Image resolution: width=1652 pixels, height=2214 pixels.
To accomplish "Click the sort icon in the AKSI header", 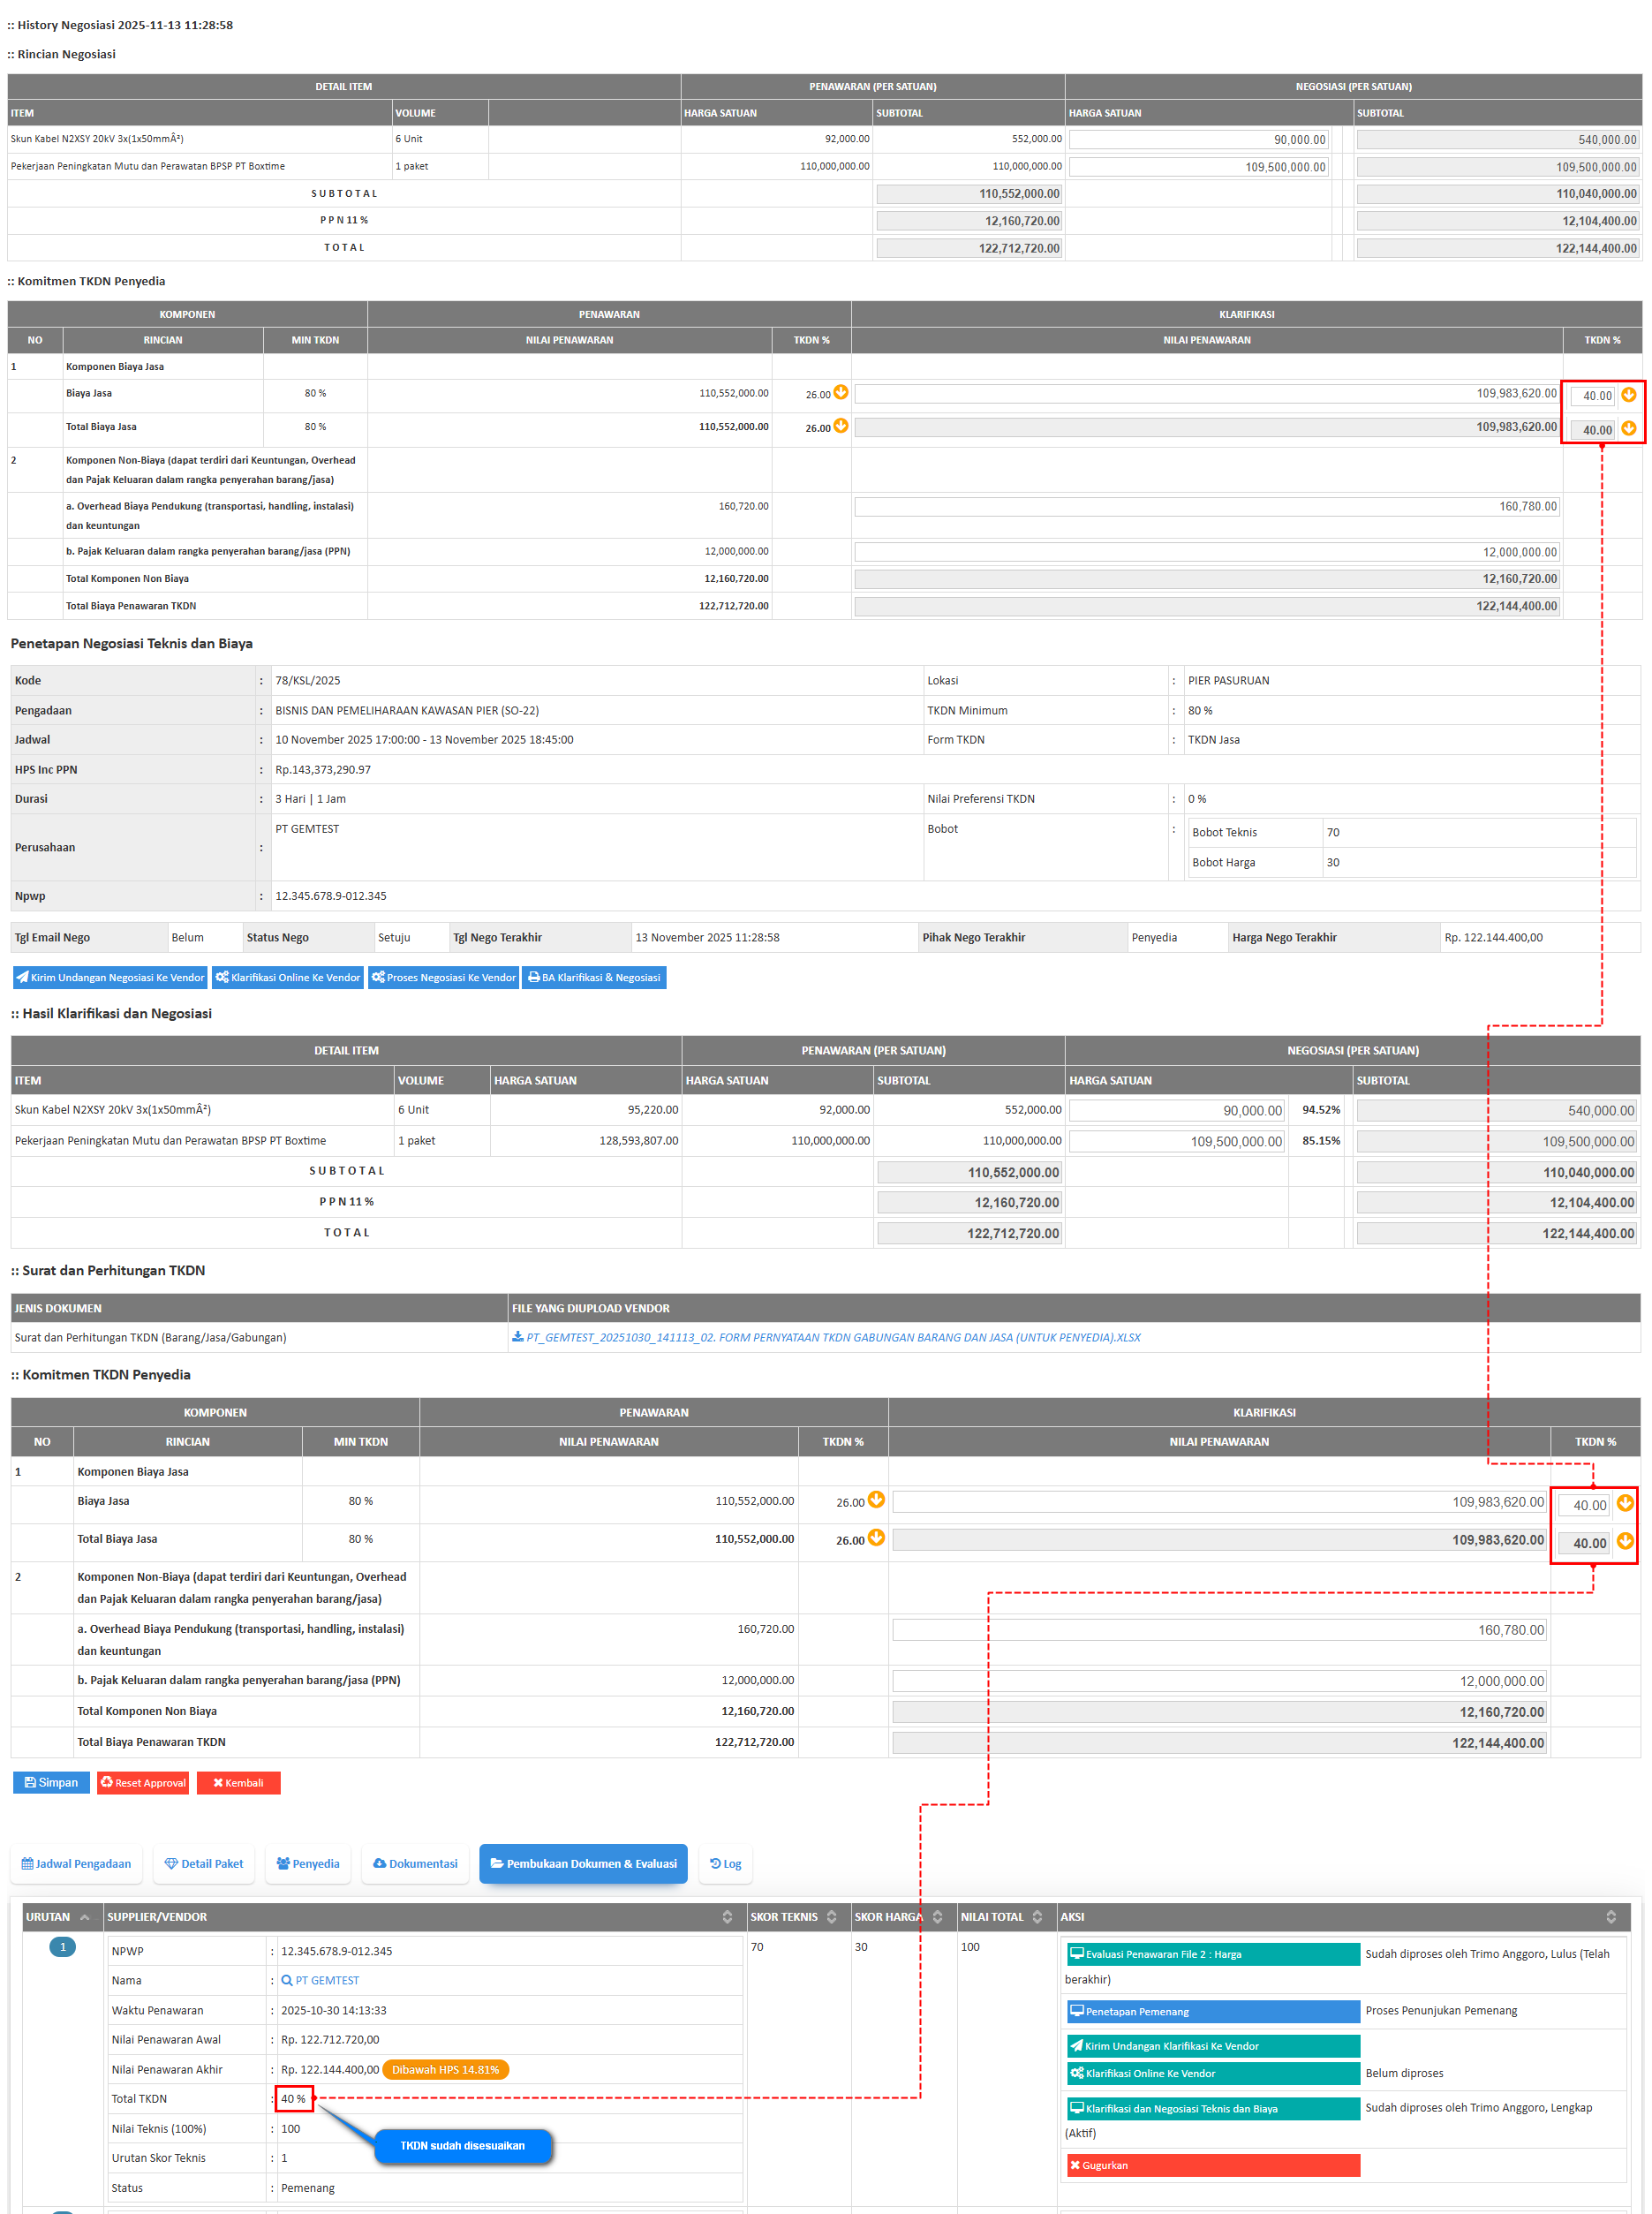I will pyautogui.click(x=1611, y=1917).
